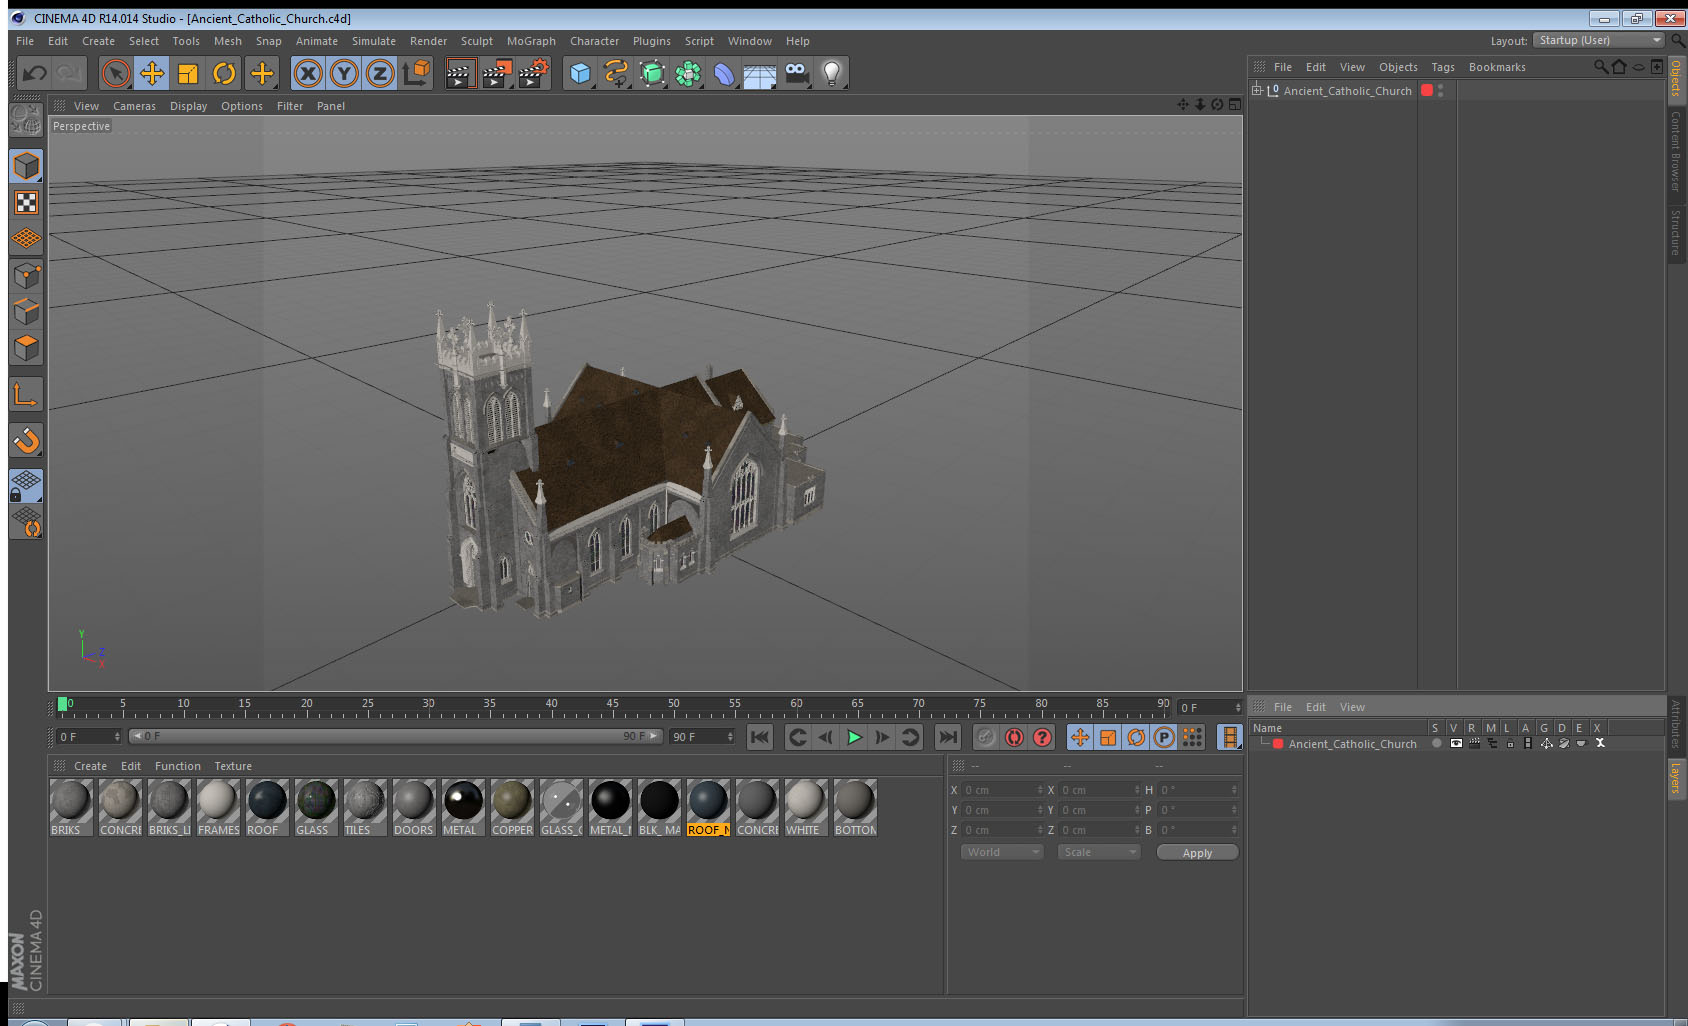Screen dimensions: 1688x1026
Task: Click the end frame 90 F stepper
Action: tap(730, 737)
